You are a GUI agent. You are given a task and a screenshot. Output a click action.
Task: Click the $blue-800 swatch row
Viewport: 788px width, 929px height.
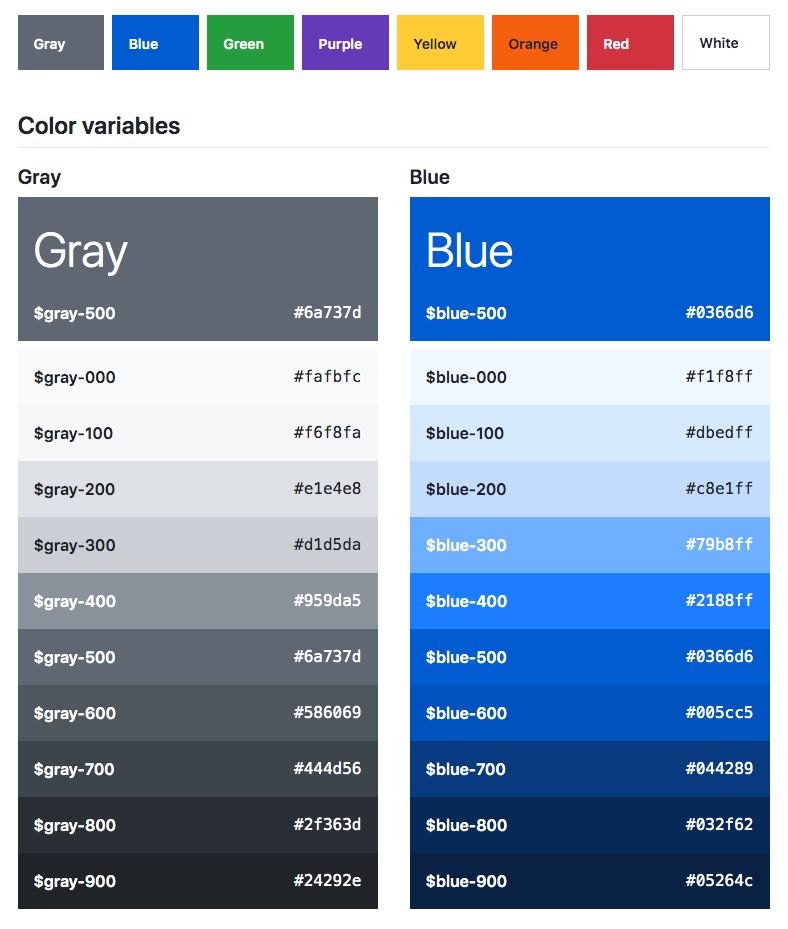[x=590, y=825]
